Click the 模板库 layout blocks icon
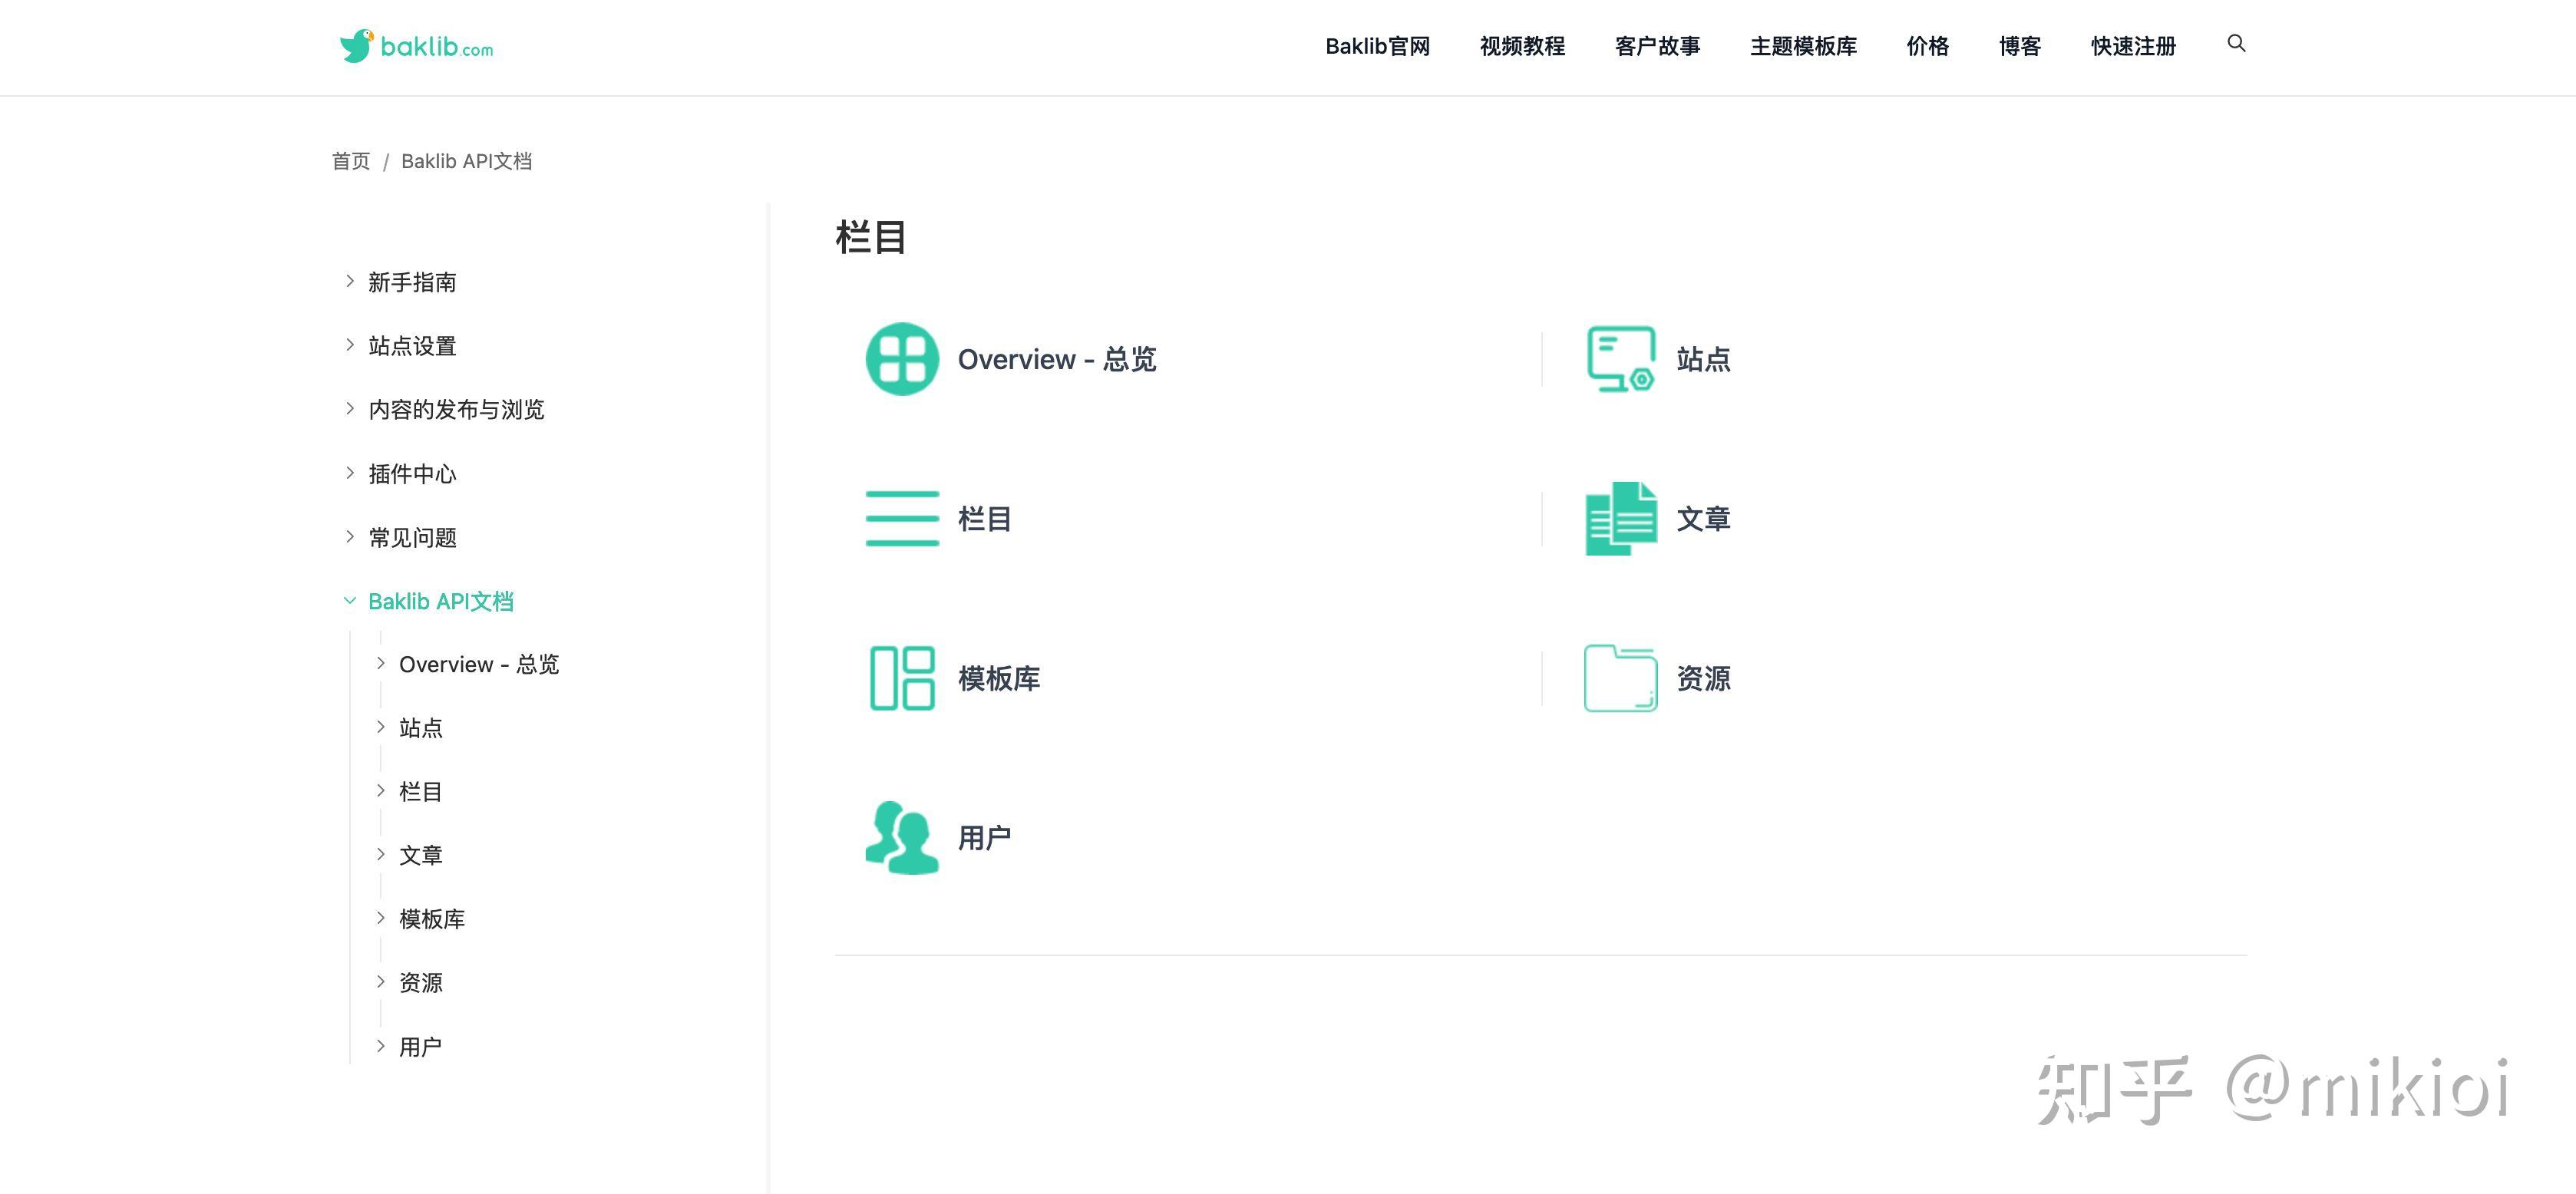Screen dimensions: 2576x1194 click(901, 678)
